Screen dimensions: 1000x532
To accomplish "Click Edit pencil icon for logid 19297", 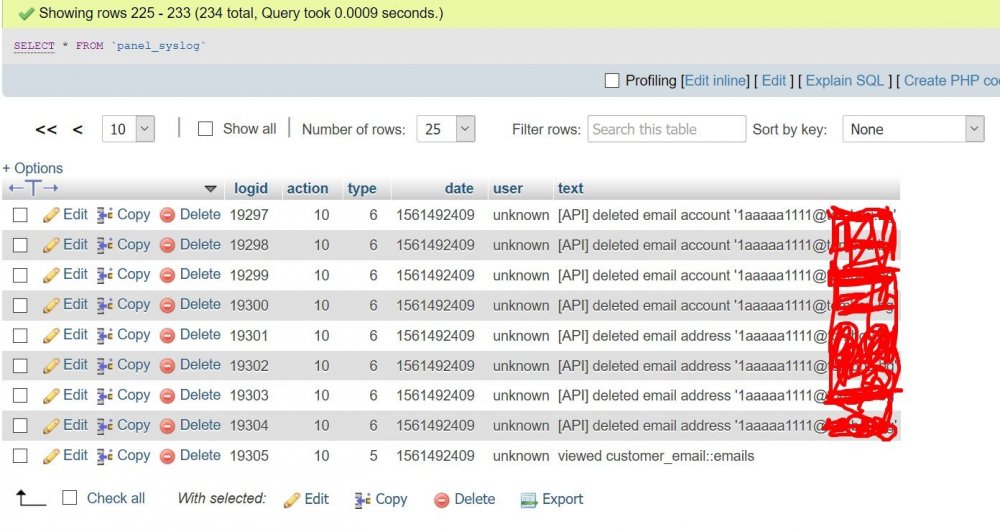I will coord(51,215).
